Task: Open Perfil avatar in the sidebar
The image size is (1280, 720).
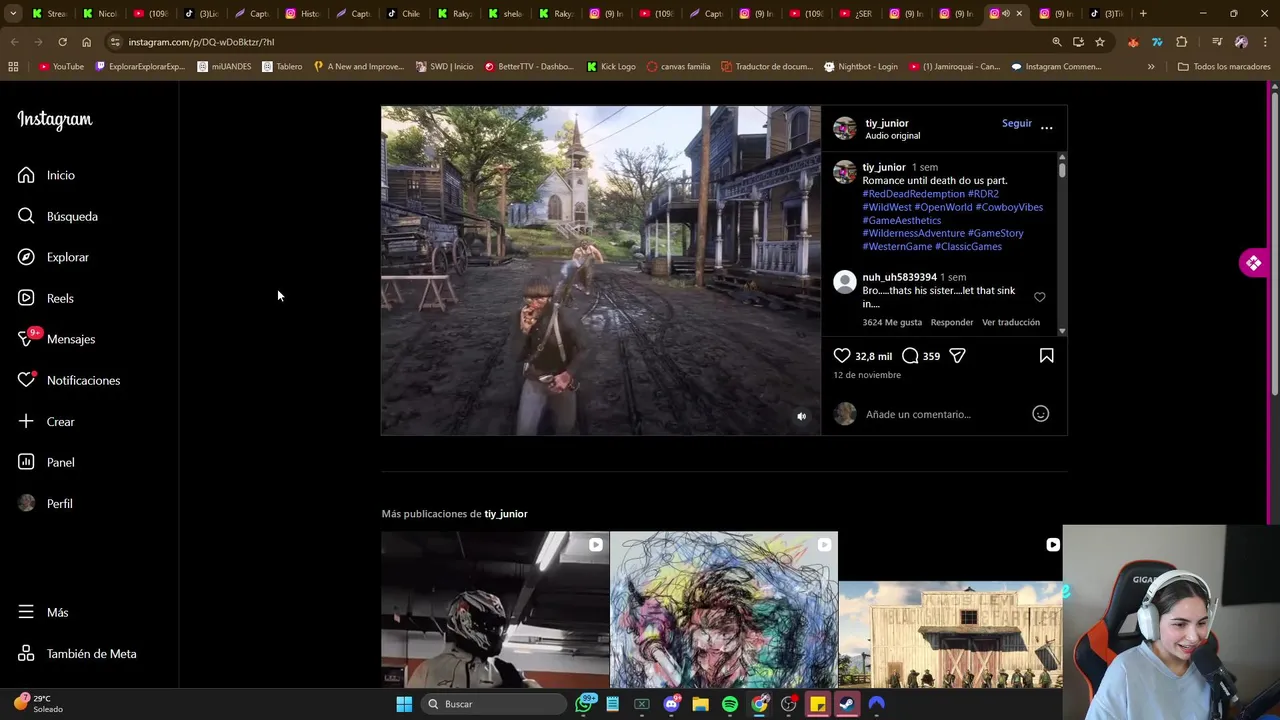Action: (26, 503)
